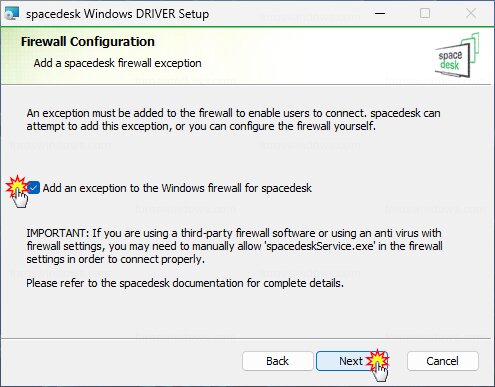Click the spacedesk logo in the header

pyautogui.click(x=457, y=55)
